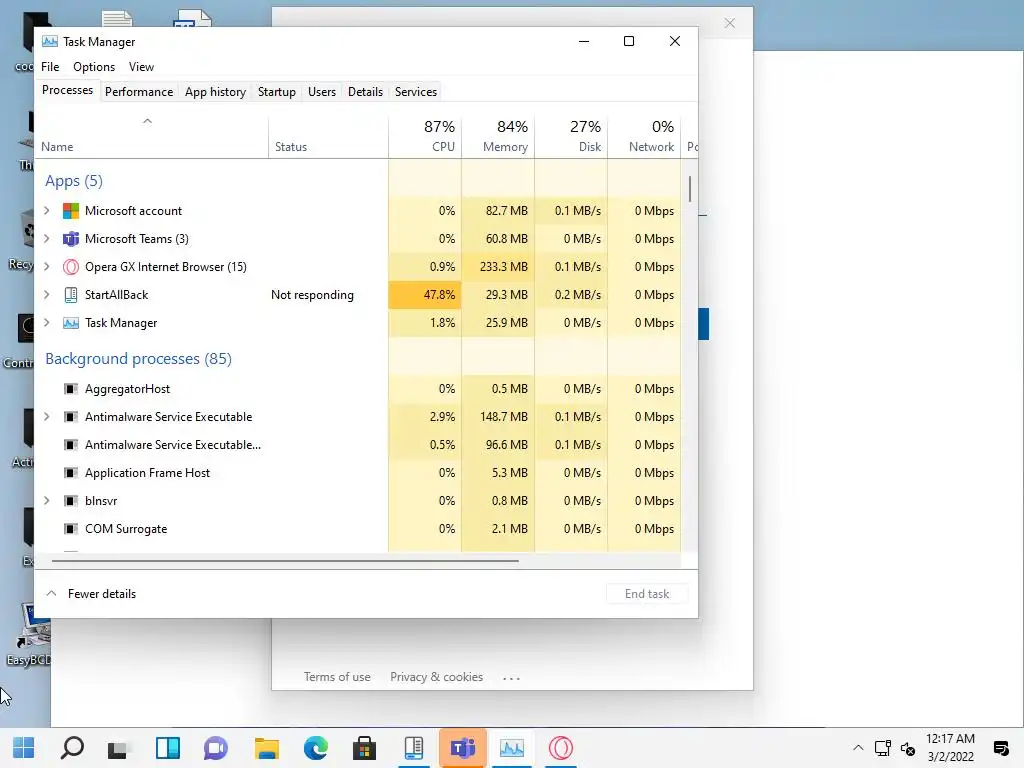Select the 47.8% CPU cell for StartAllBack

coord(425,295)
